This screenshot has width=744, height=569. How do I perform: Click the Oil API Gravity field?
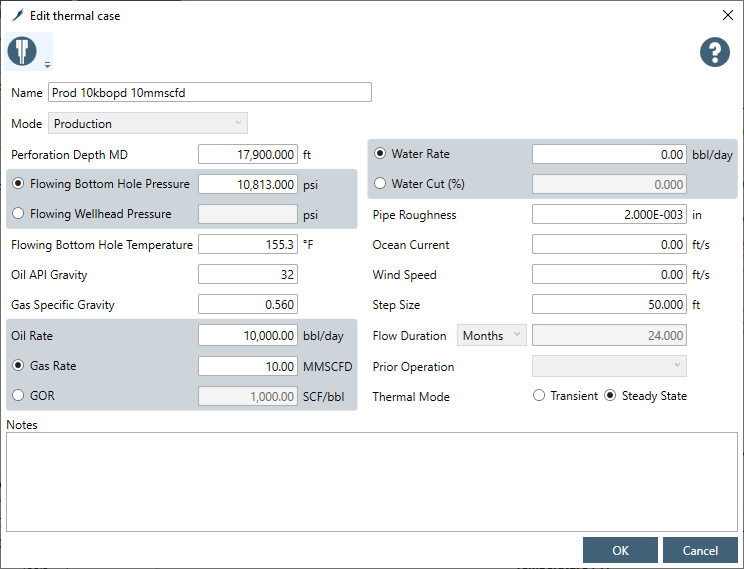(248, 274)
